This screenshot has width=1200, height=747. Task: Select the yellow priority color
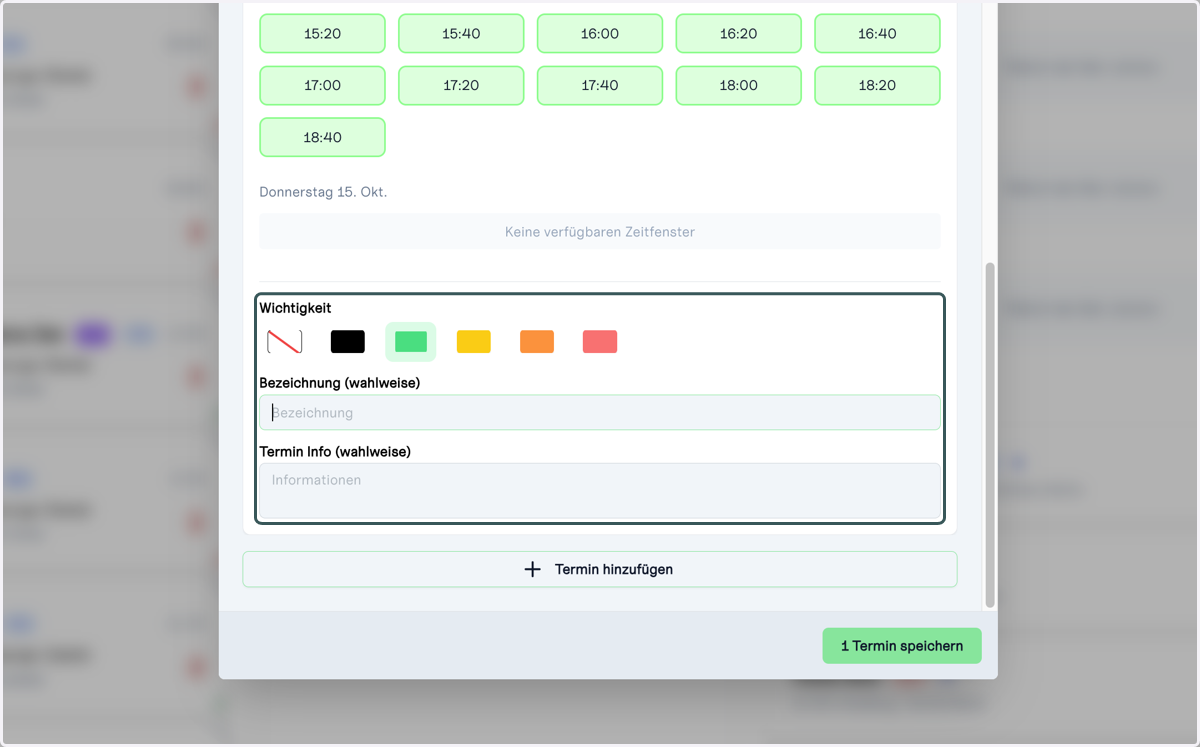click(x=474, y=342)
